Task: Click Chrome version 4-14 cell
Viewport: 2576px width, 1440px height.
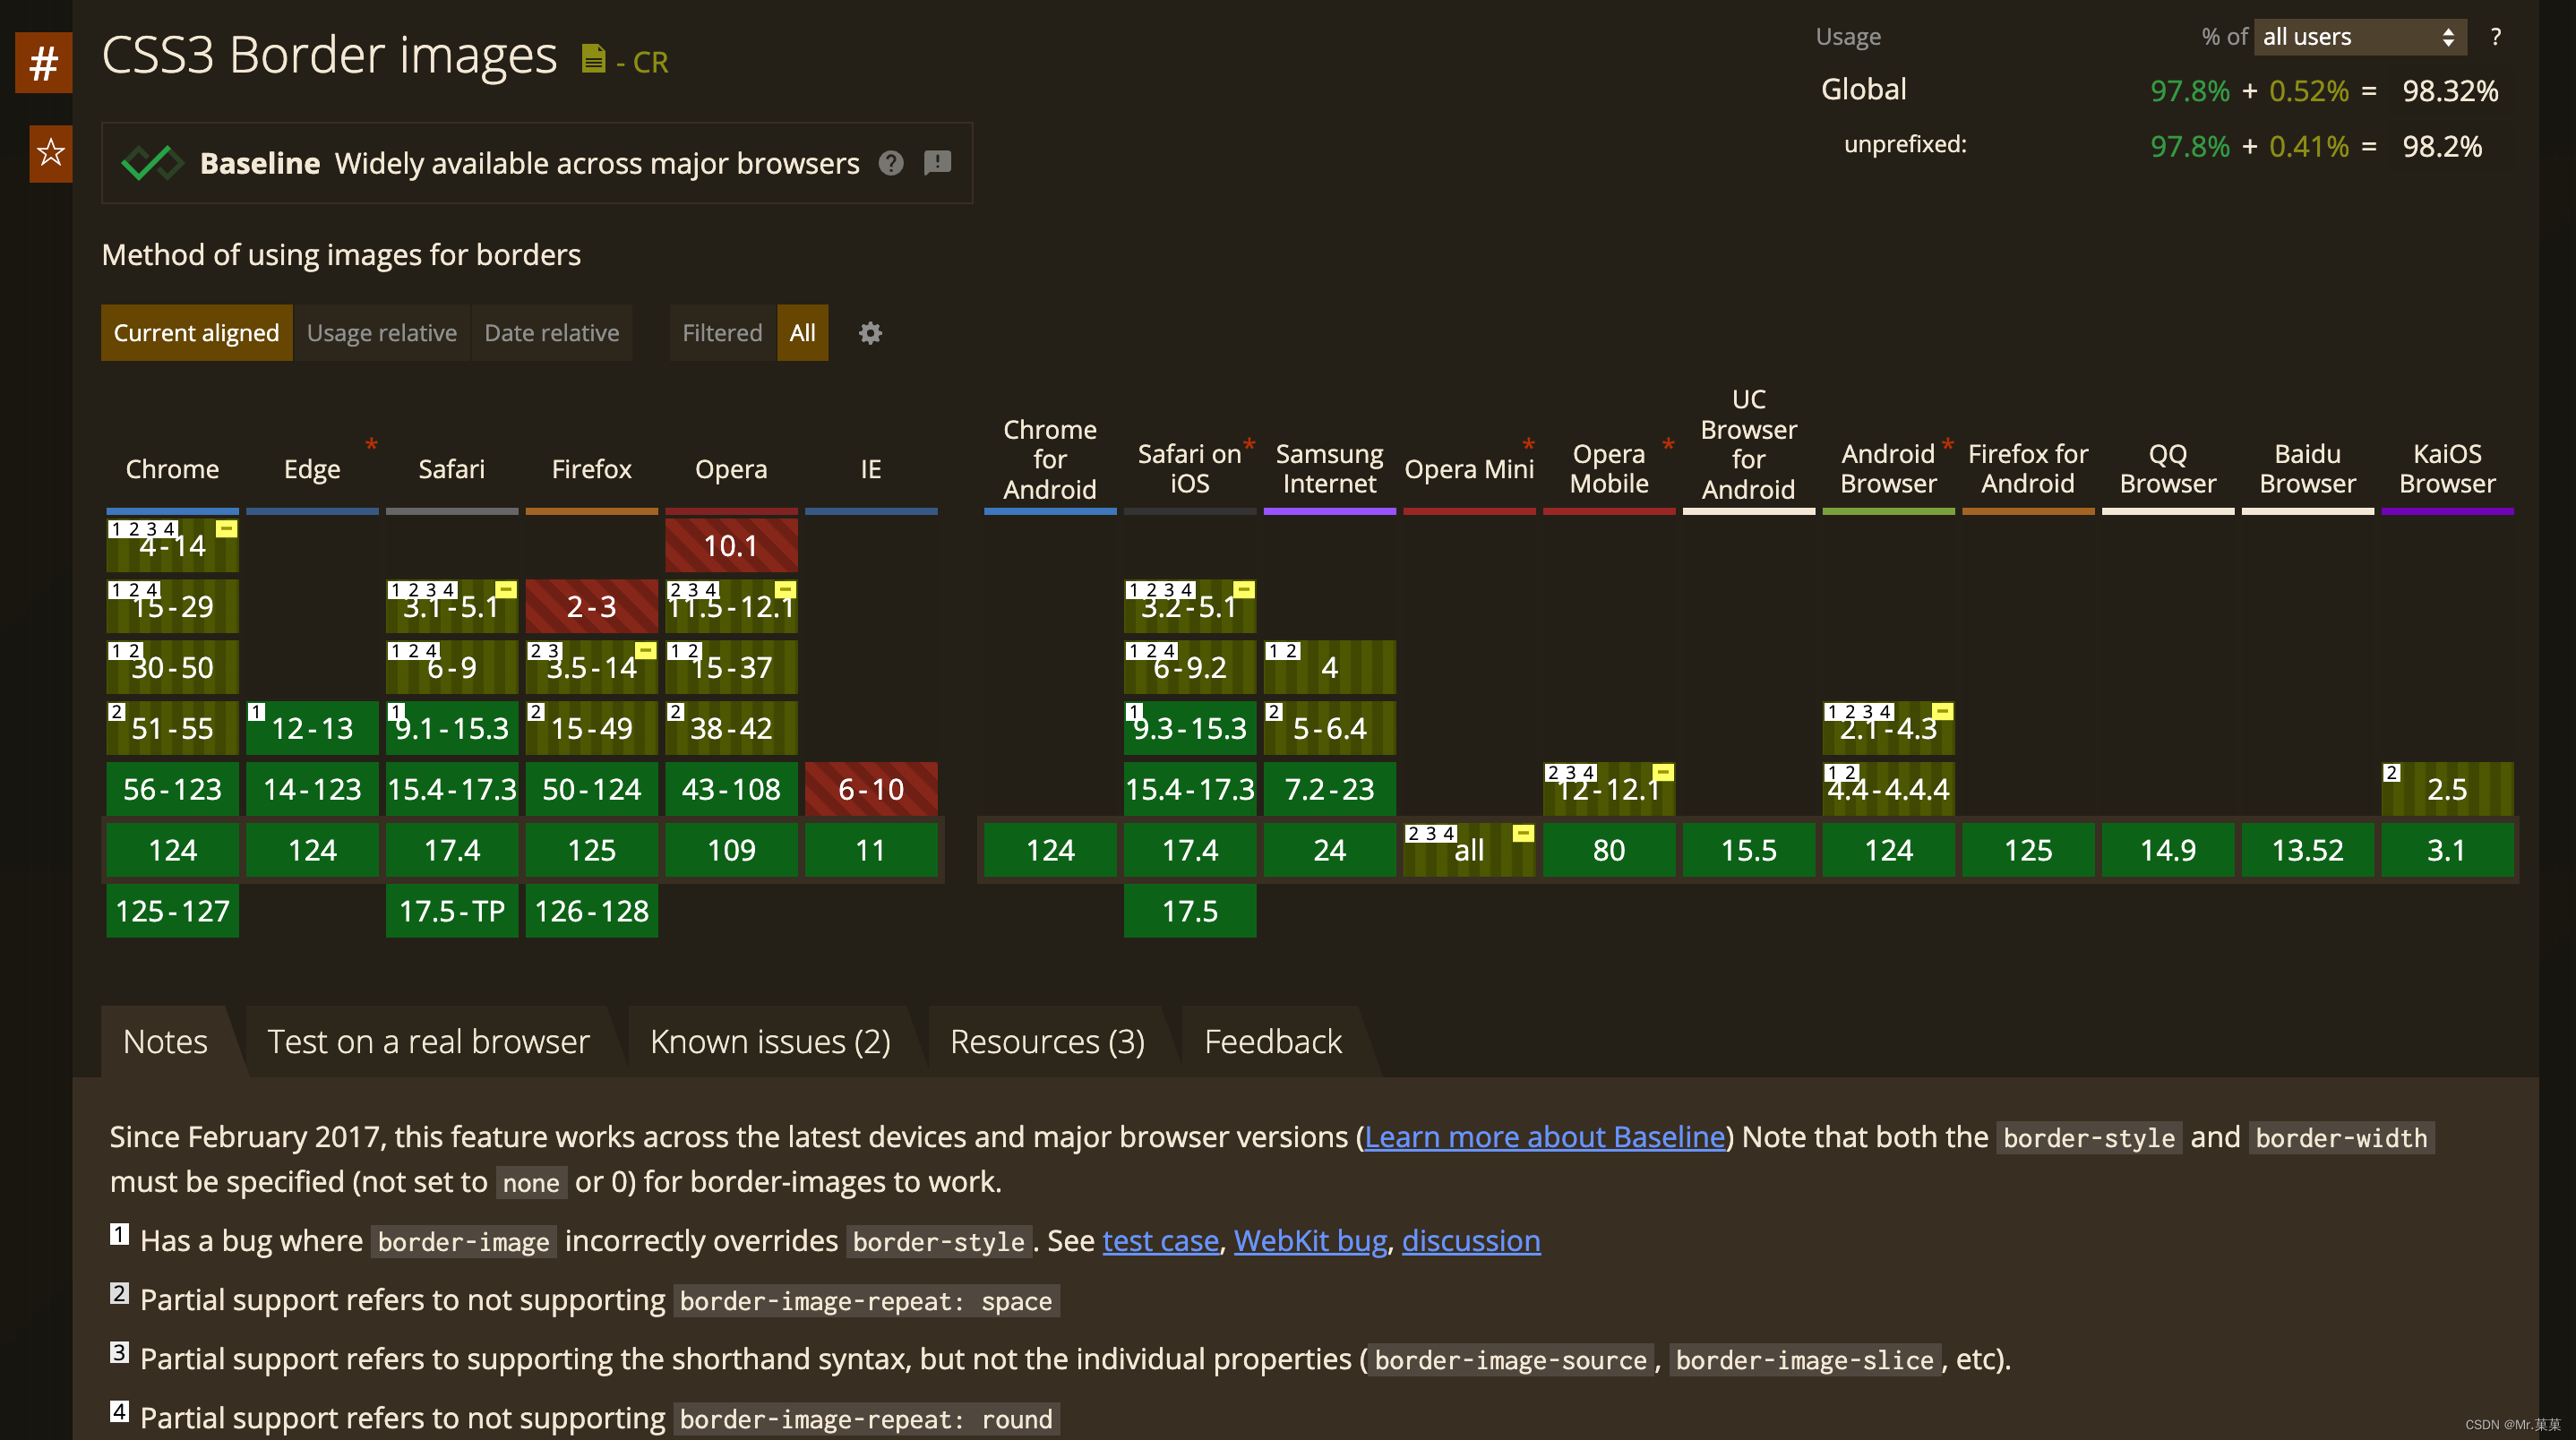Action: pyautogui.click(x=172, y=546)
